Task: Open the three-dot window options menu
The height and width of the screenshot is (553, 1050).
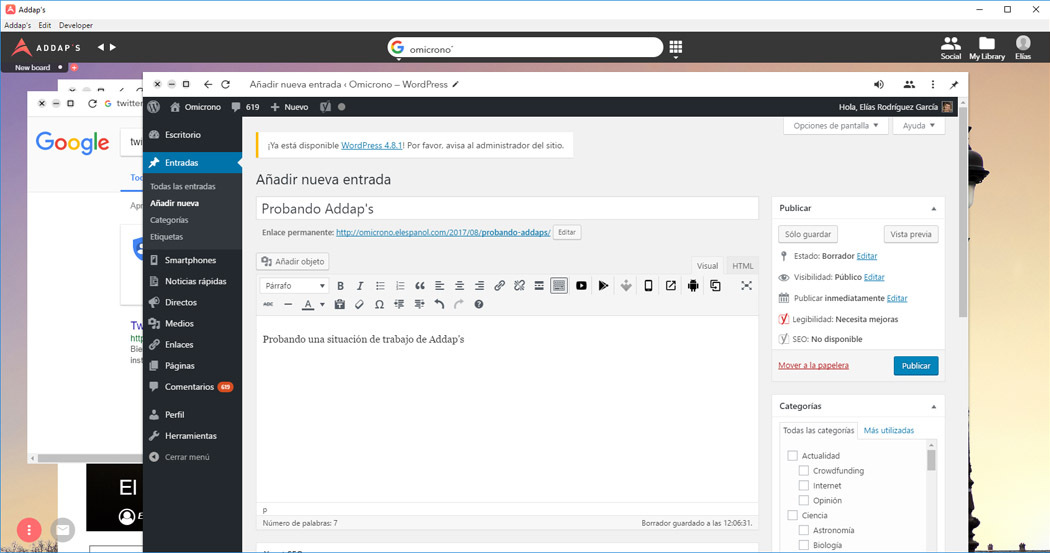Action: 932,84
